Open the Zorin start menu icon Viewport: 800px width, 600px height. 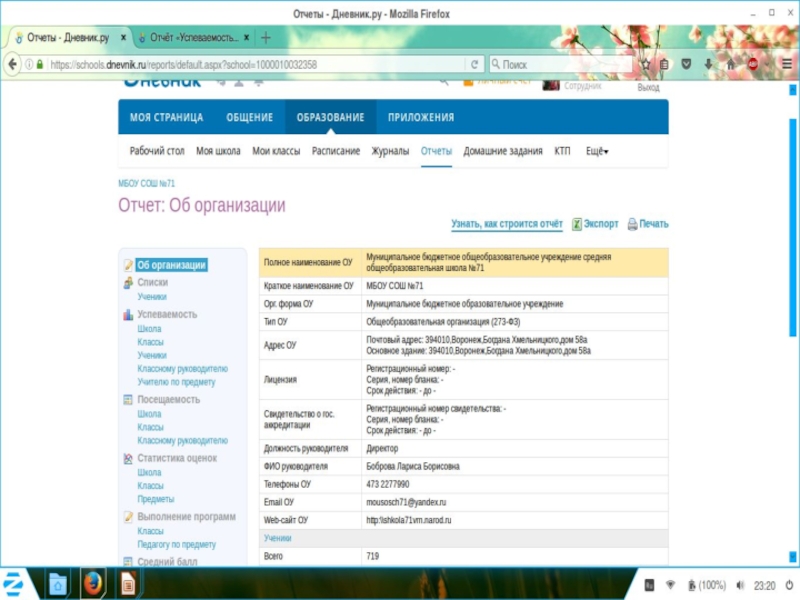coord(16,583)
